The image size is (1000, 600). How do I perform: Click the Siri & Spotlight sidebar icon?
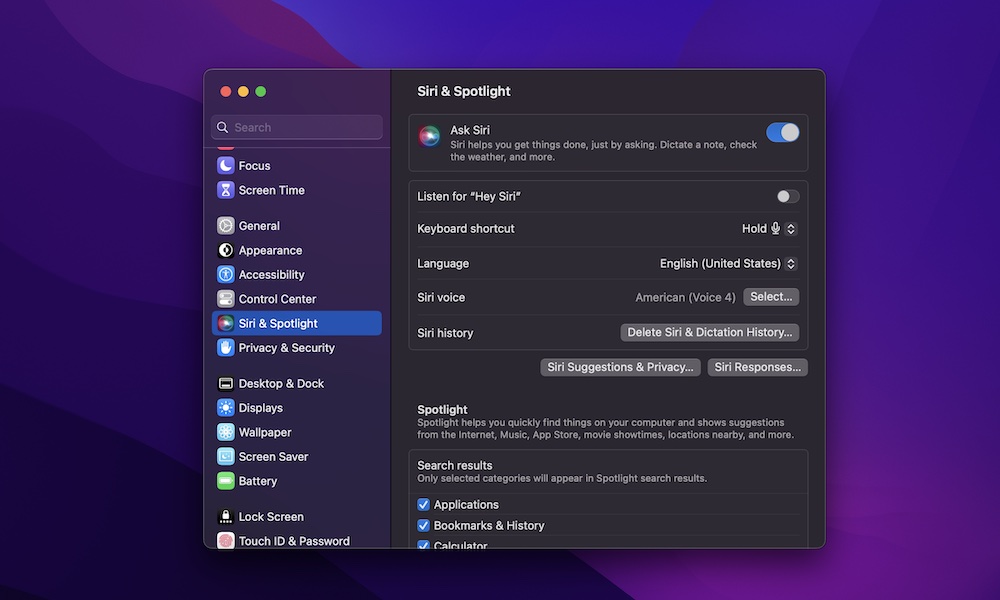click(225, 323)
